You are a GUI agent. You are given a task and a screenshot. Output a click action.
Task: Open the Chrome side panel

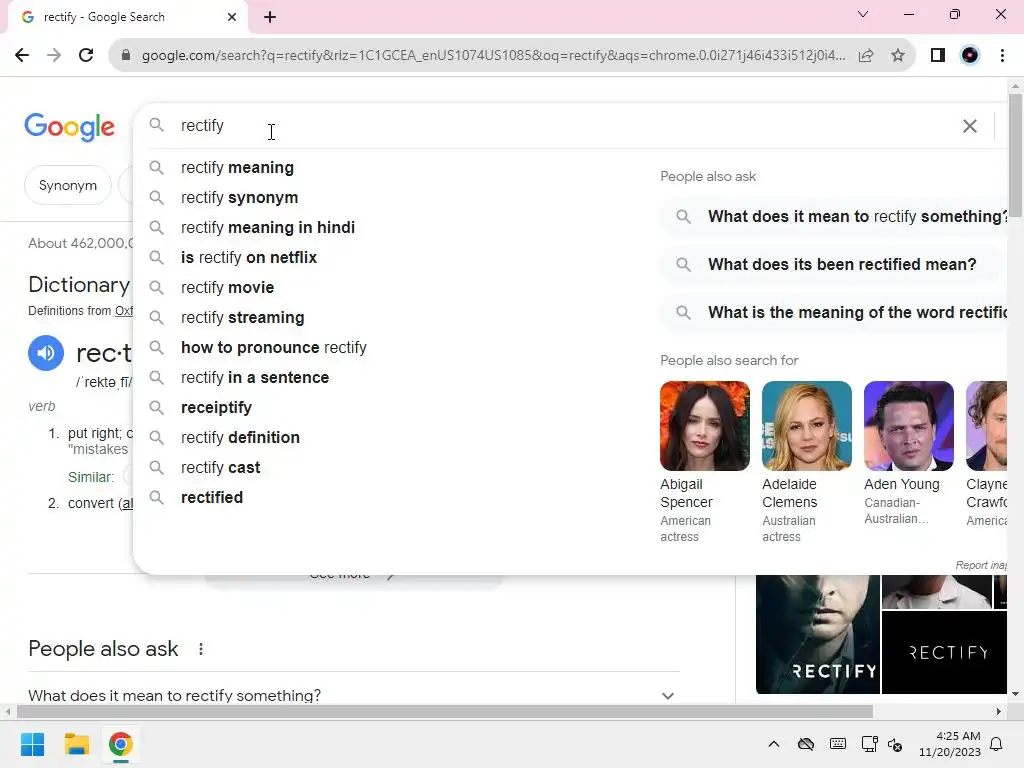pos(938,56)
